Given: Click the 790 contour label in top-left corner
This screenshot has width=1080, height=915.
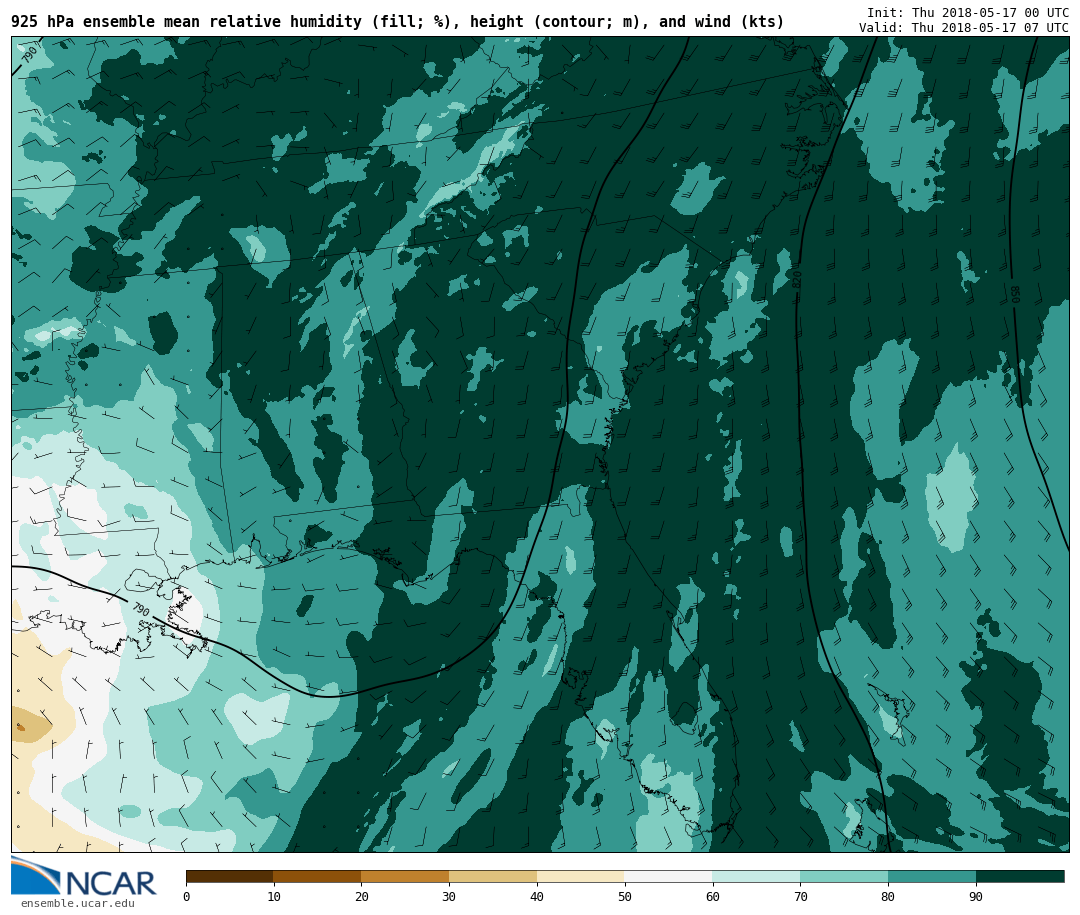Looking at the screenshot, I should click(x=30, y=54).
